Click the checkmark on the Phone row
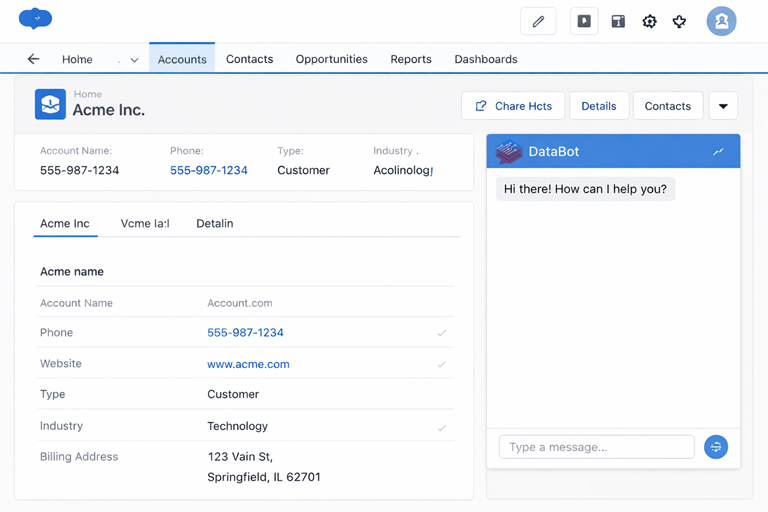Screen dimensions: 768x512 pos(442,333)
